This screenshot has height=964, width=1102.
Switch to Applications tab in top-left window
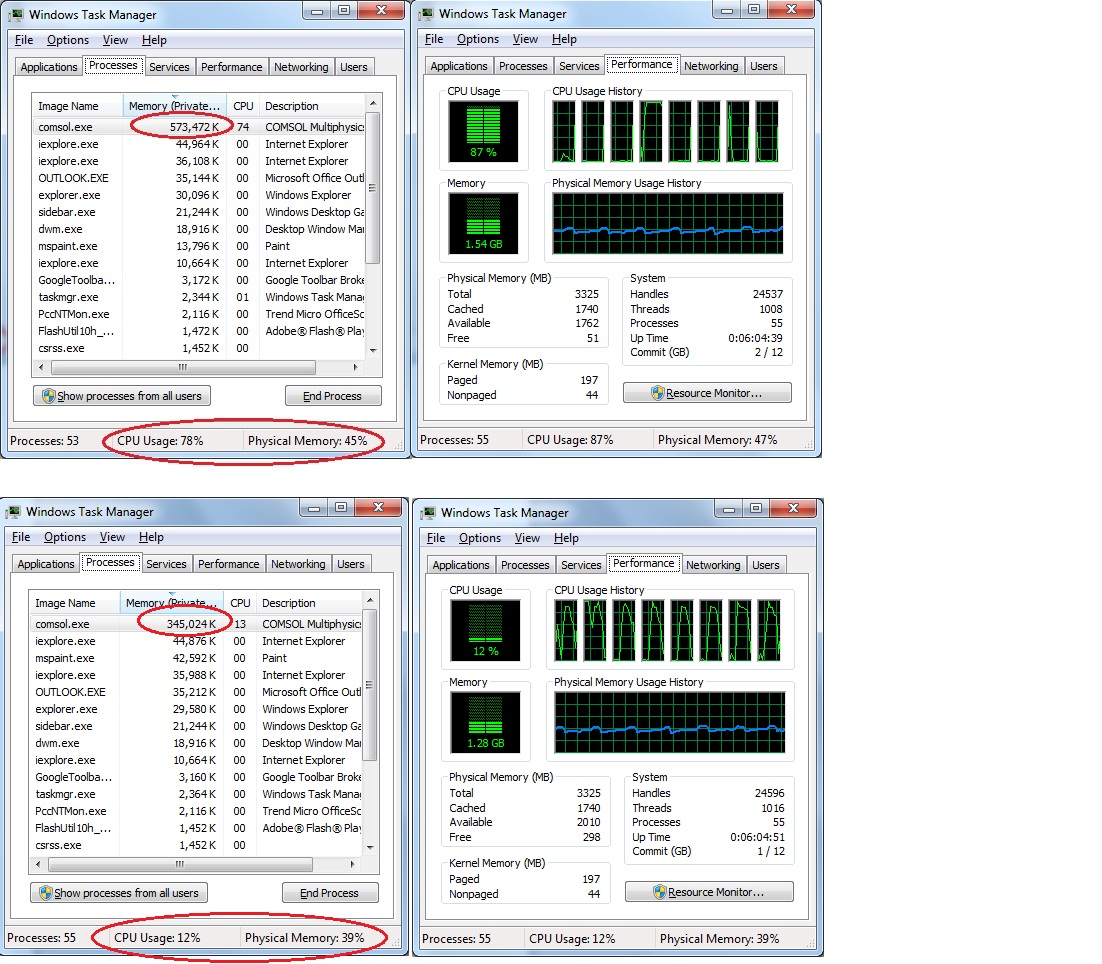pos(48,67)
